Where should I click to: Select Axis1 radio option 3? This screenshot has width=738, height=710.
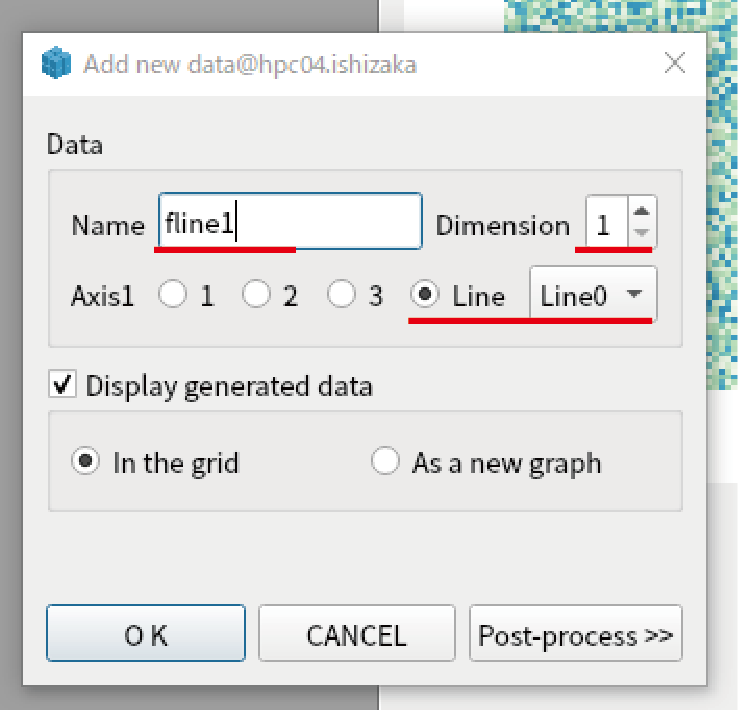[x=341, y=294]
